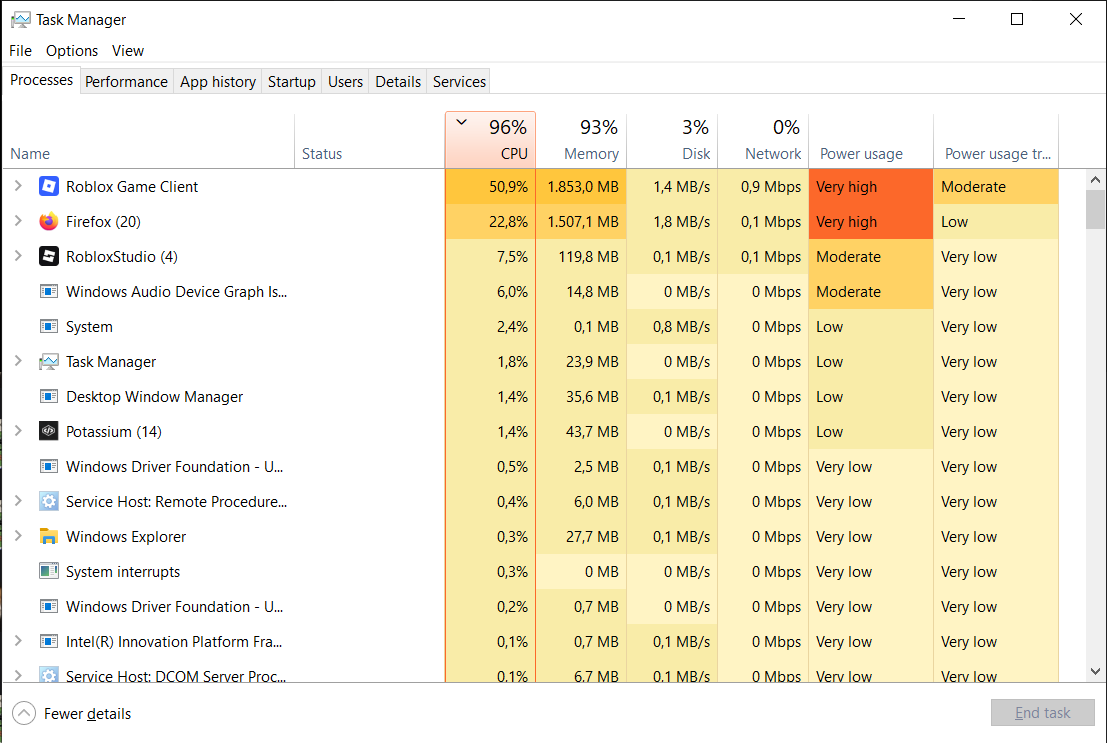Switch to the Services tab
Viewport: 1107px width, 743px height.
coord(460,82)
